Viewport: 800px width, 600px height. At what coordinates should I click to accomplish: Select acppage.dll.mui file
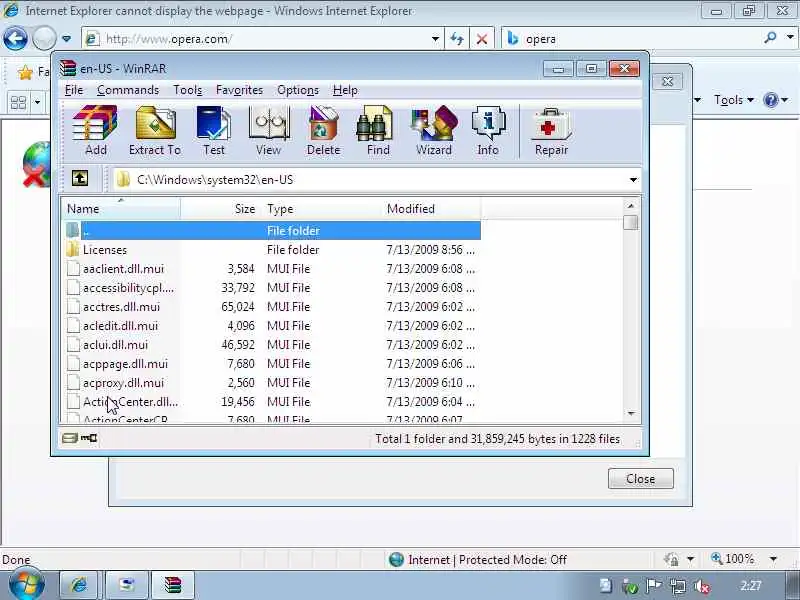point(273,364)
